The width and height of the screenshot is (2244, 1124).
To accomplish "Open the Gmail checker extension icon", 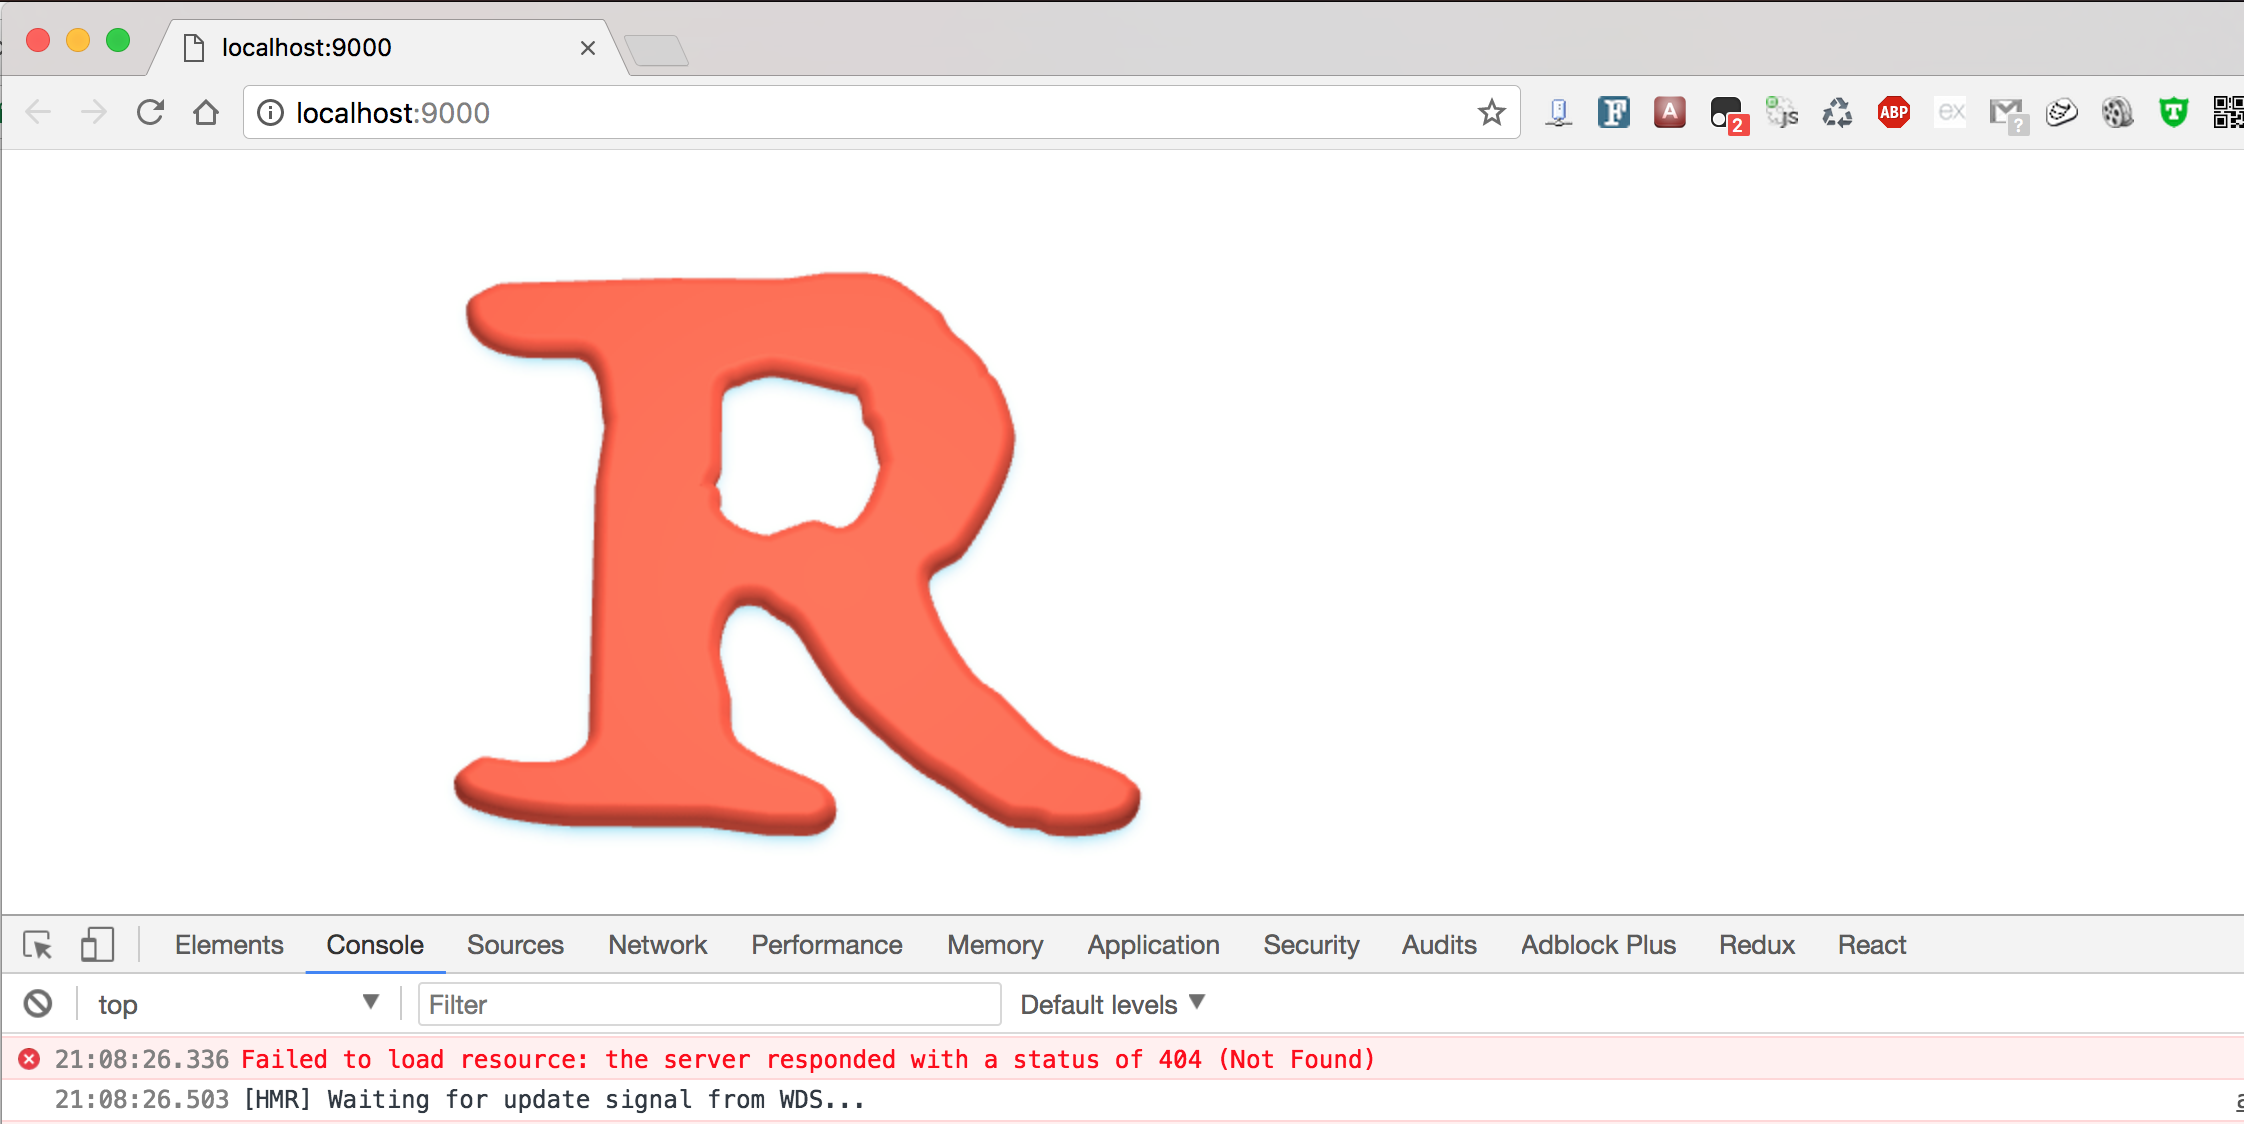I will pyautogui.click(x=2006, y=114).
